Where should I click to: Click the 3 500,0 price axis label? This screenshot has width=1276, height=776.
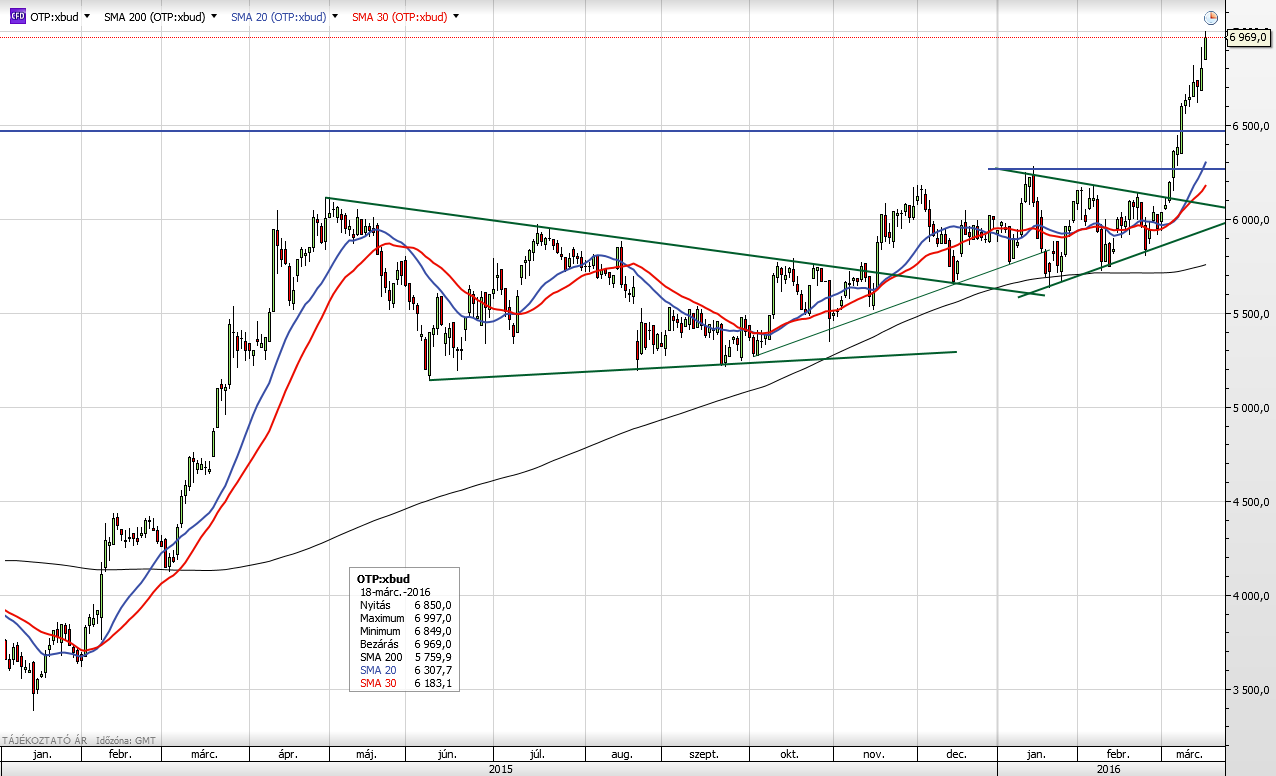[x=1251, y=690]
